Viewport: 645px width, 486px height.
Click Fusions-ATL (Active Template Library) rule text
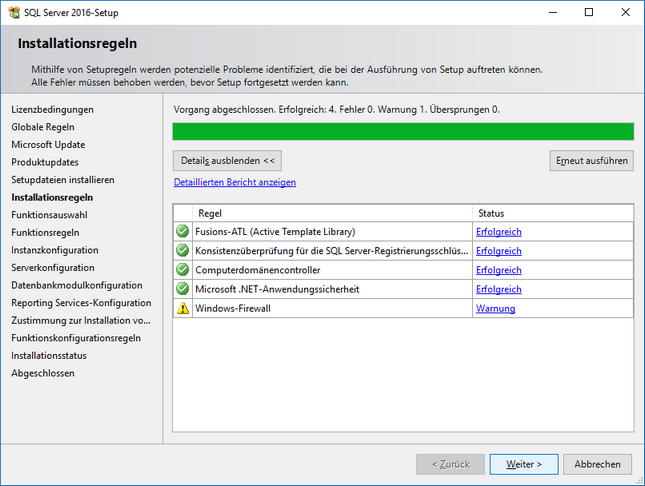(x=275, y=232)
